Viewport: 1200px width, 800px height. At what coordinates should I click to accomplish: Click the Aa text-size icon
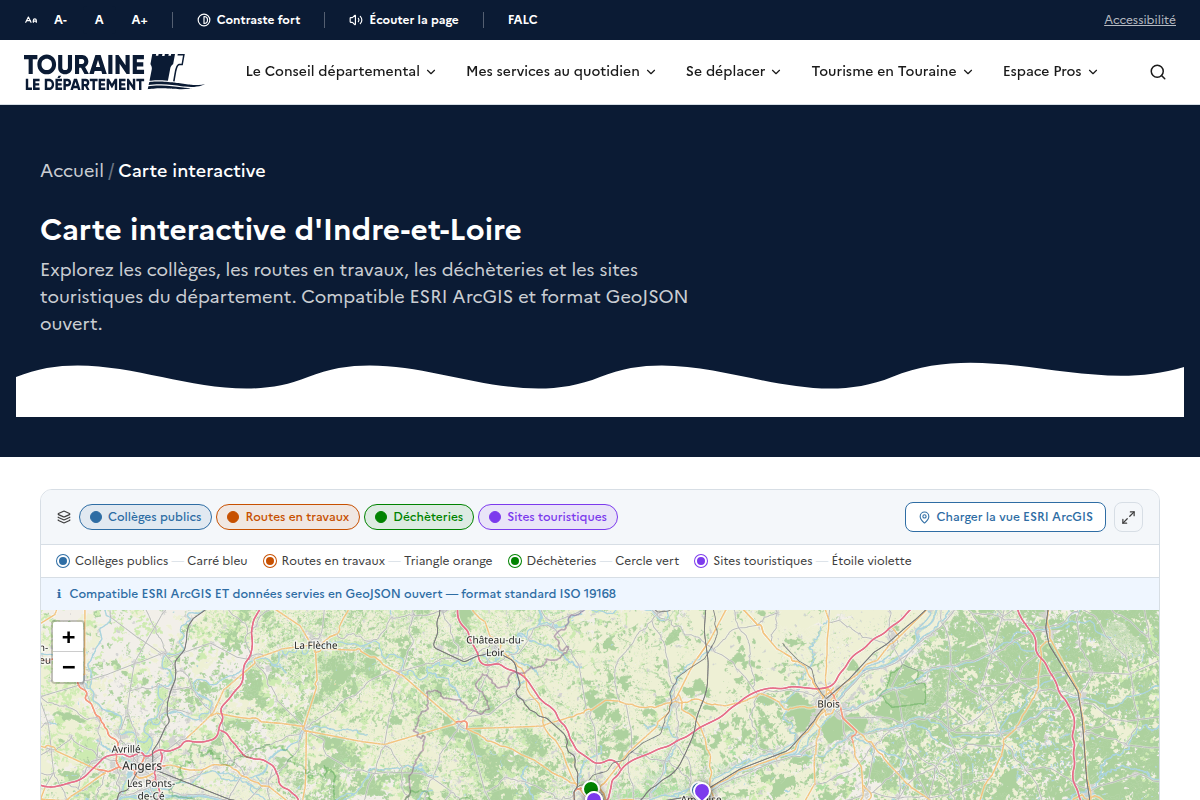[x=31, y=20]
